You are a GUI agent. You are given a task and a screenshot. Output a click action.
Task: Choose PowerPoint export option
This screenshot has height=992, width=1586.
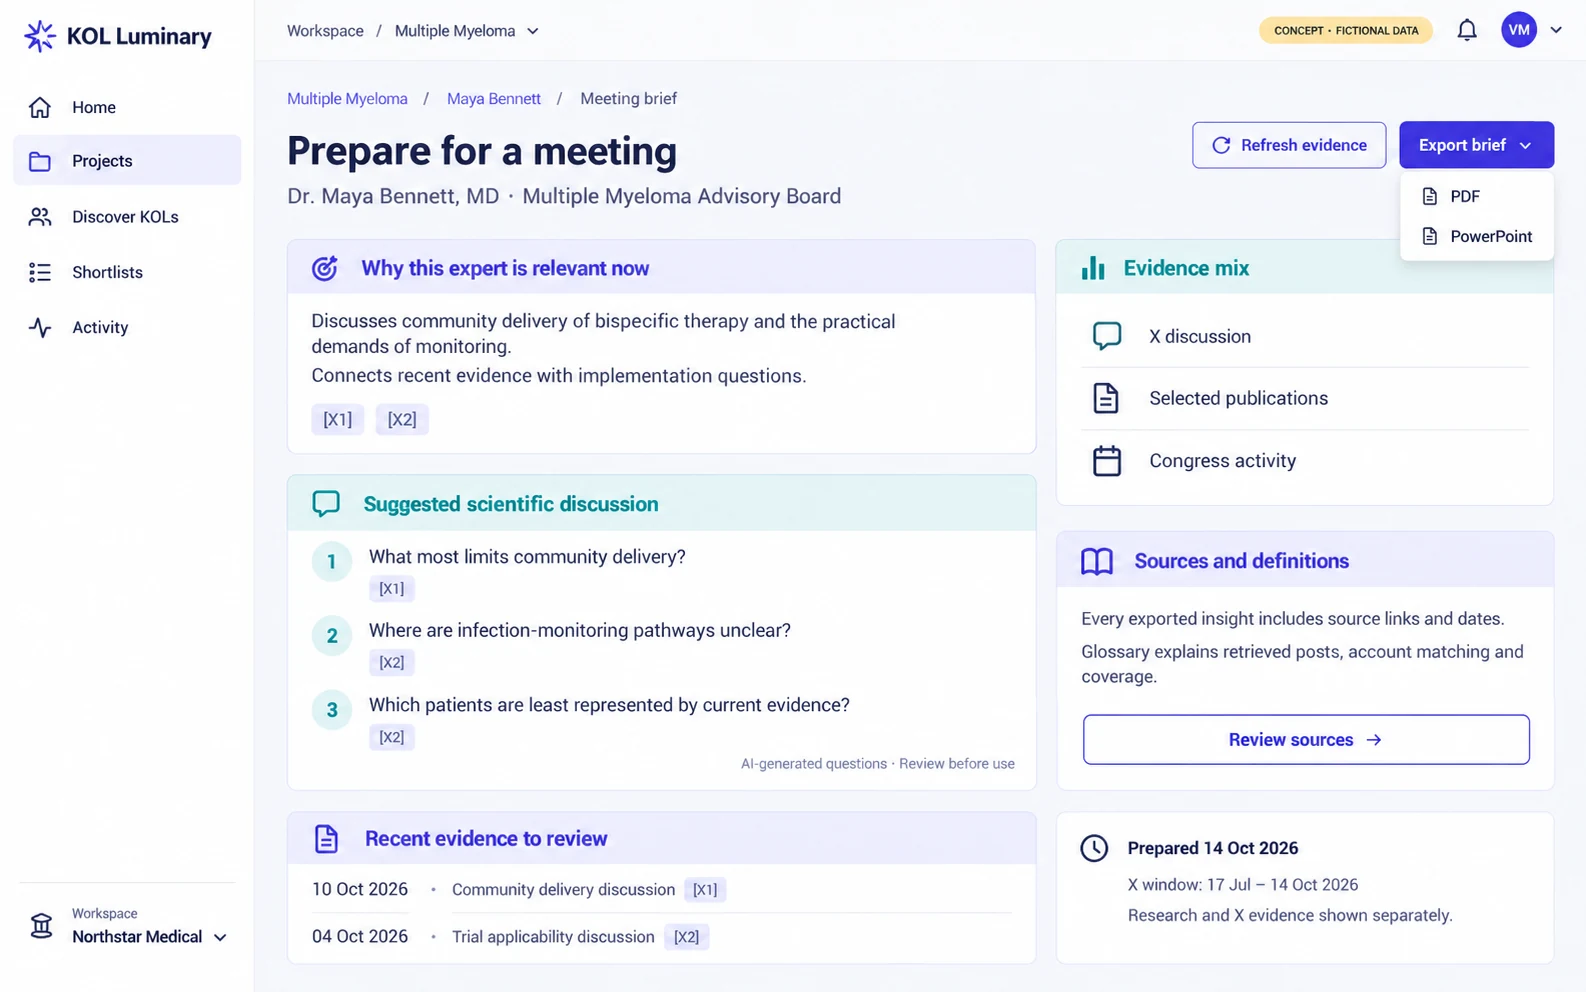point(1477,236)
